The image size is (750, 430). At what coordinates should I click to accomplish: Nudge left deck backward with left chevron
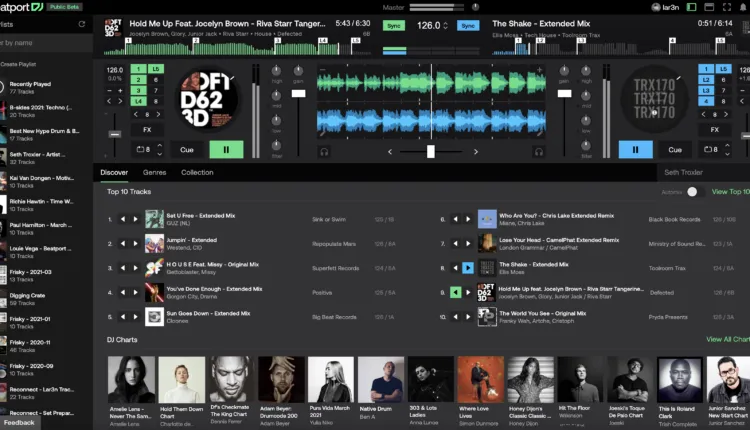coord(110,101)
